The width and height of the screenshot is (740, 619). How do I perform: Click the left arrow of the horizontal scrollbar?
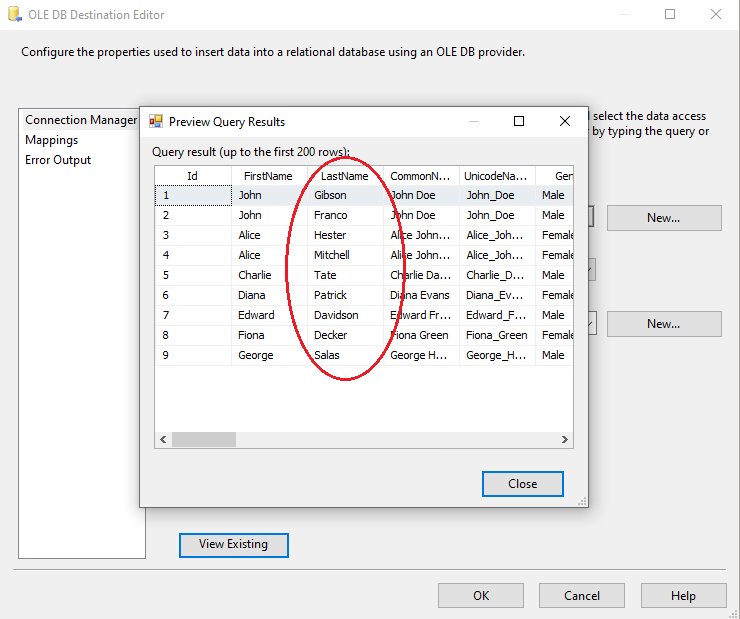163,439
